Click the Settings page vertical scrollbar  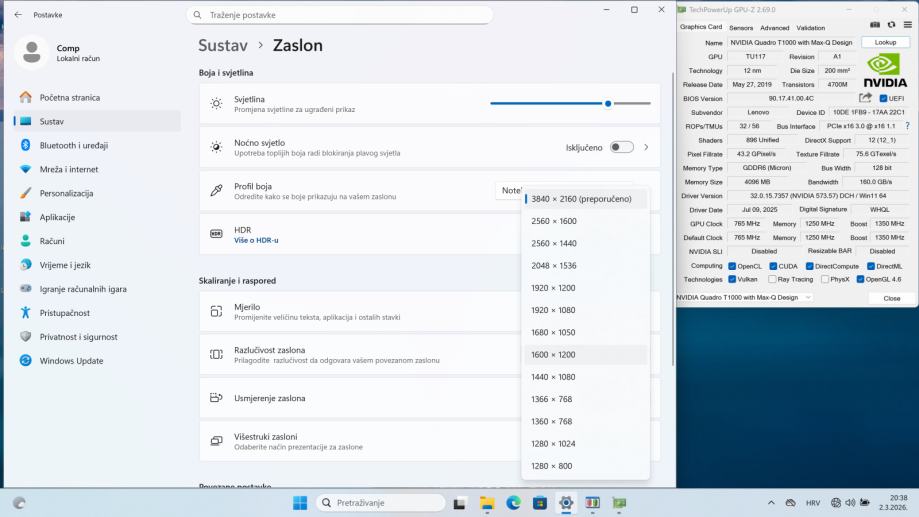point(672,220)
